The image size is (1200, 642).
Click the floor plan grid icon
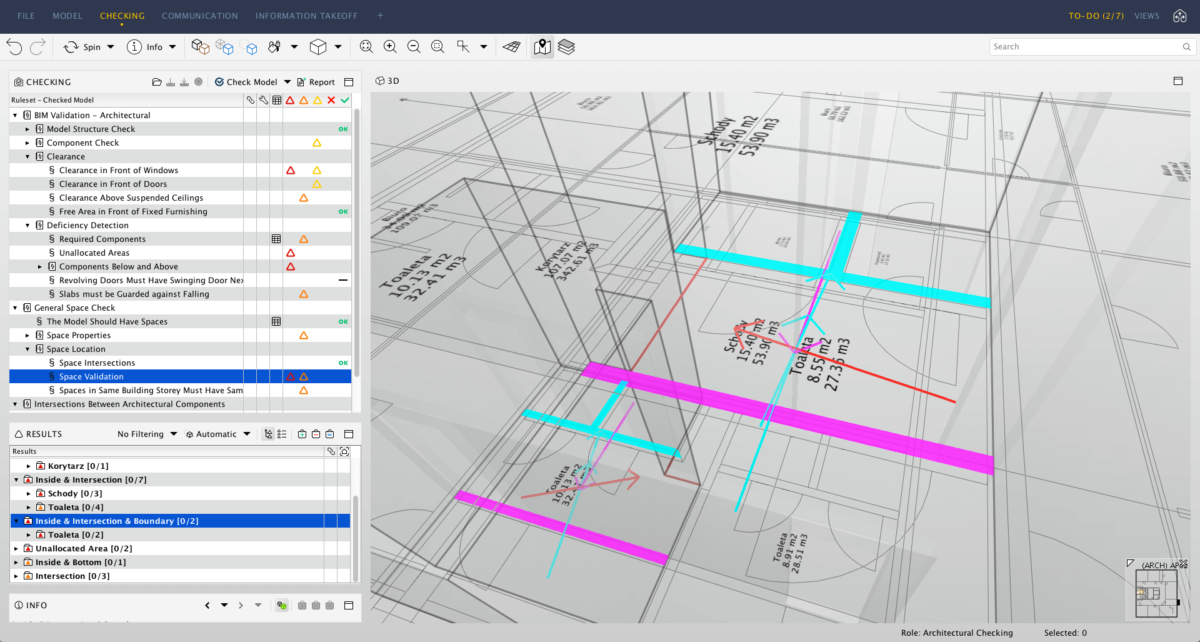[x=511, y=47]
